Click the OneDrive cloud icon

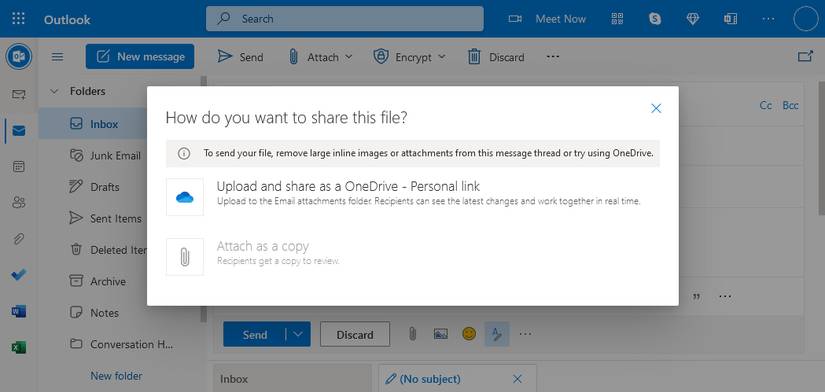185,197
